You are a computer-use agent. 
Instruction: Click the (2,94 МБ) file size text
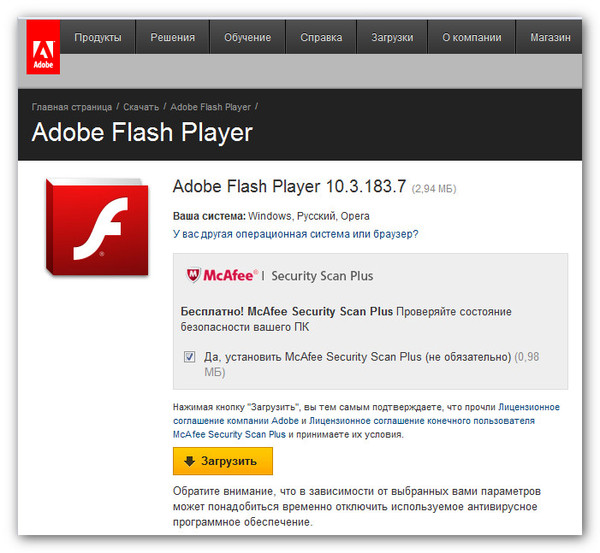coord(434,188)
